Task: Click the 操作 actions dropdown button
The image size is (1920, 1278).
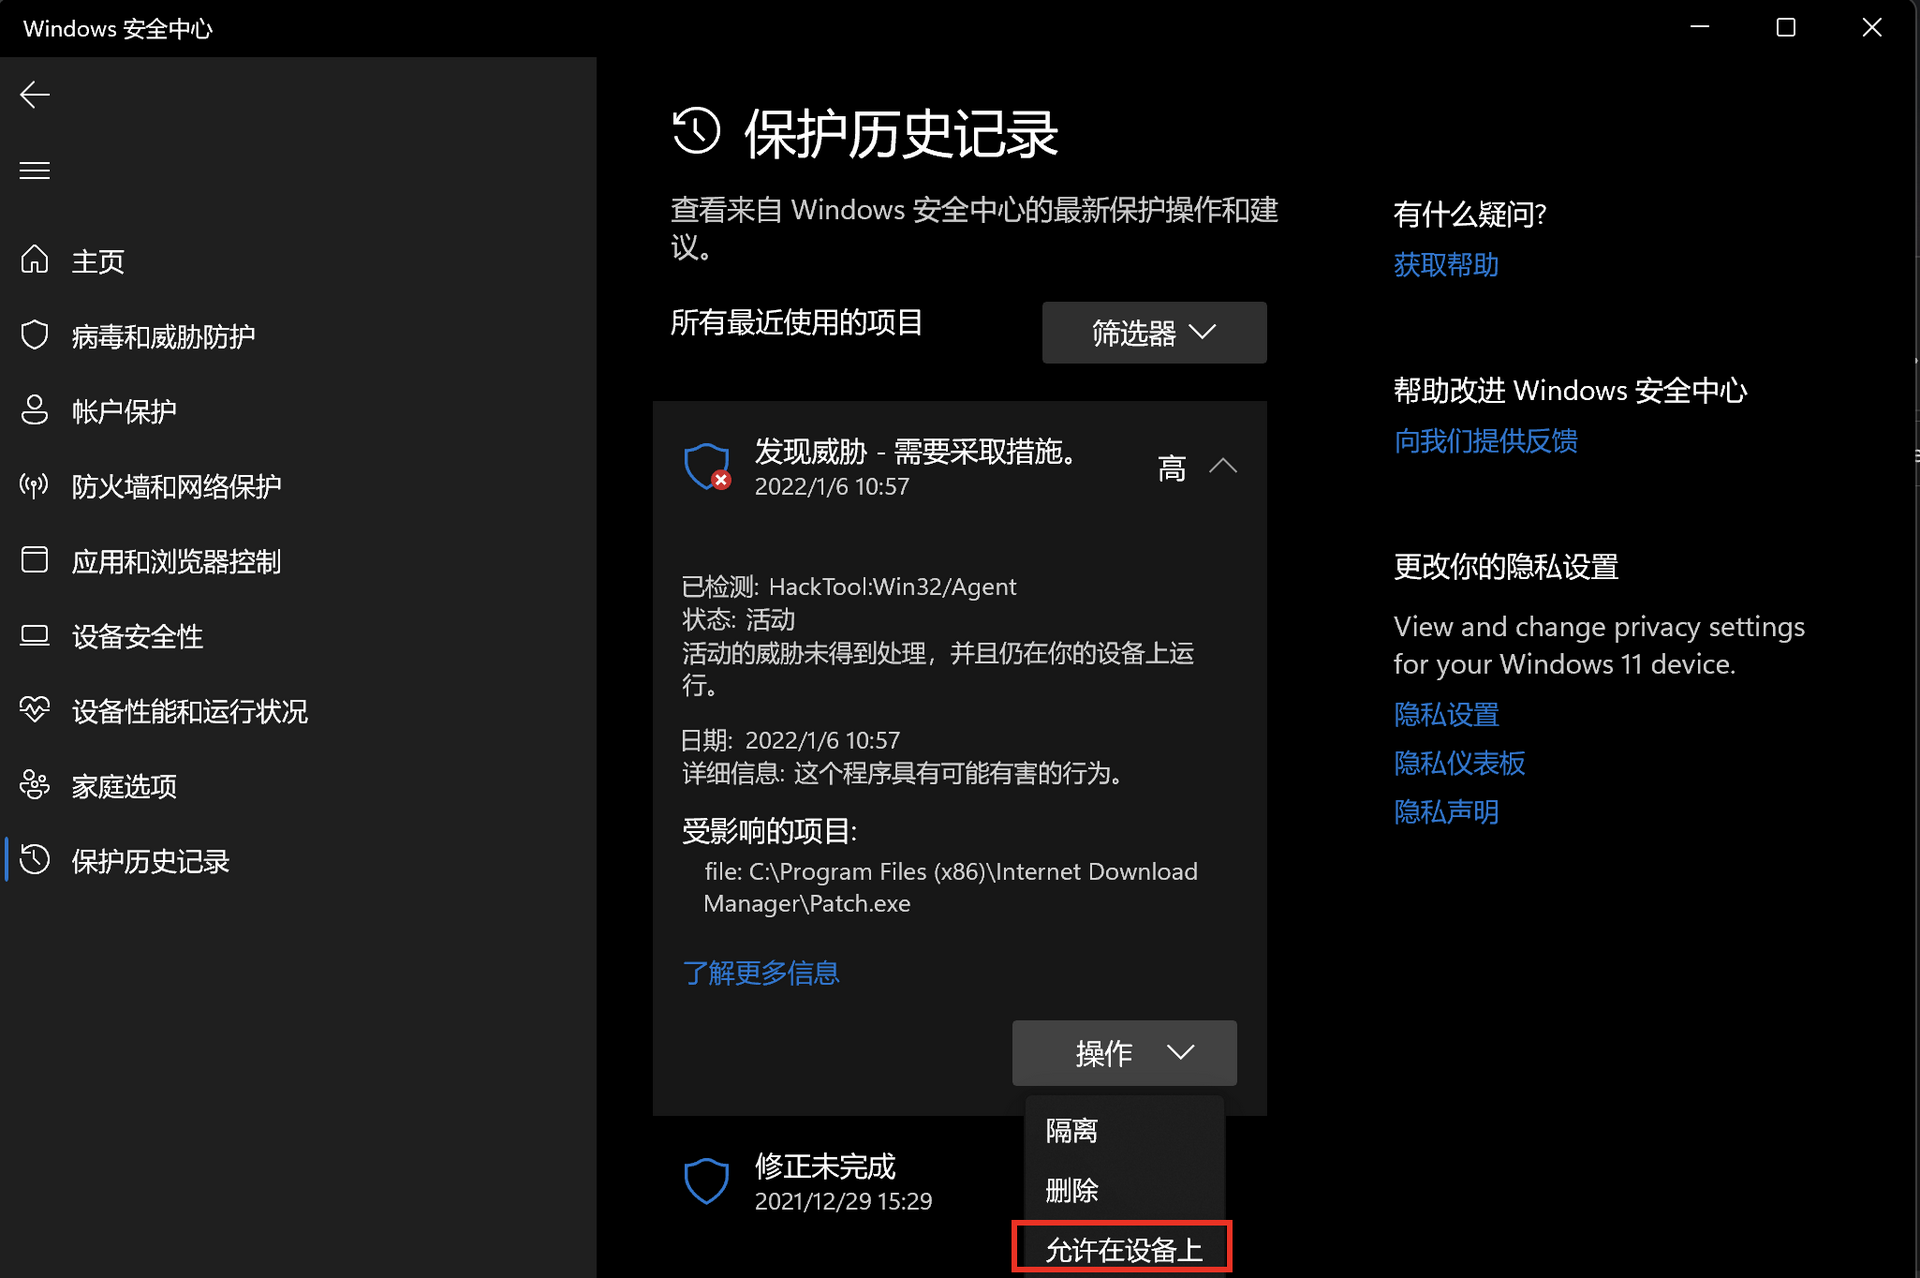Action: click(1124, 1053)
